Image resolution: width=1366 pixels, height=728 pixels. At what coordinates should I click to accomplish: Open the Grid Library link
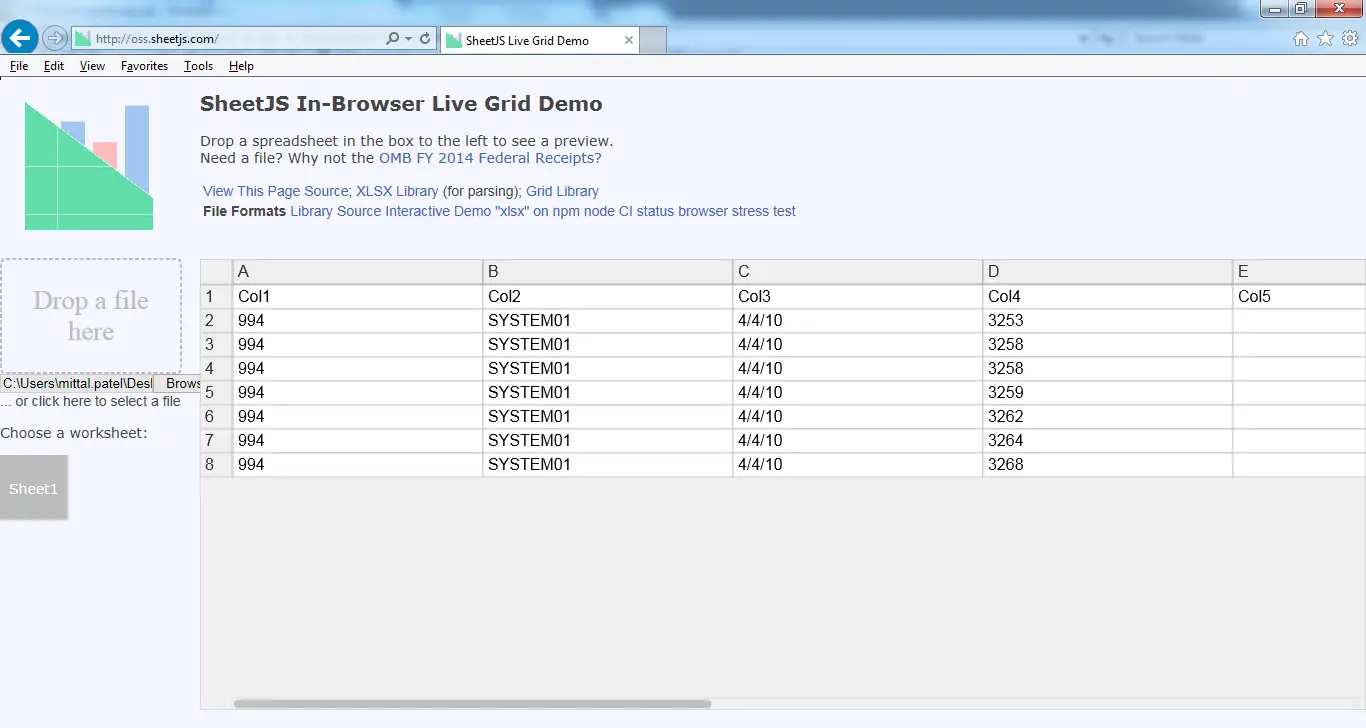[562, 191]
